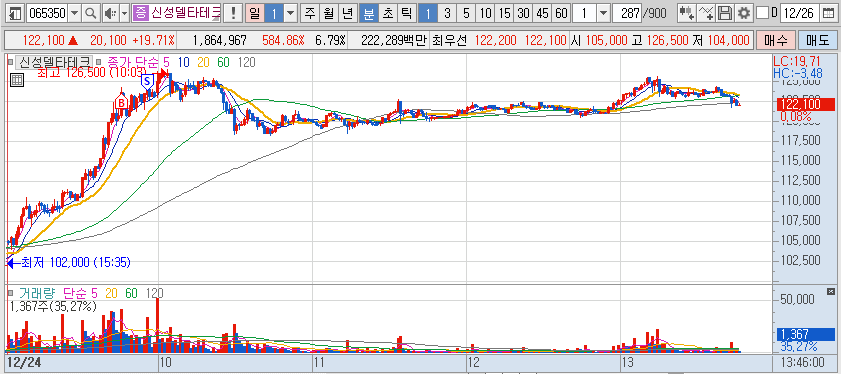
Task: Click the 신성델타테크 chart legend label
Action: [55, 62]
